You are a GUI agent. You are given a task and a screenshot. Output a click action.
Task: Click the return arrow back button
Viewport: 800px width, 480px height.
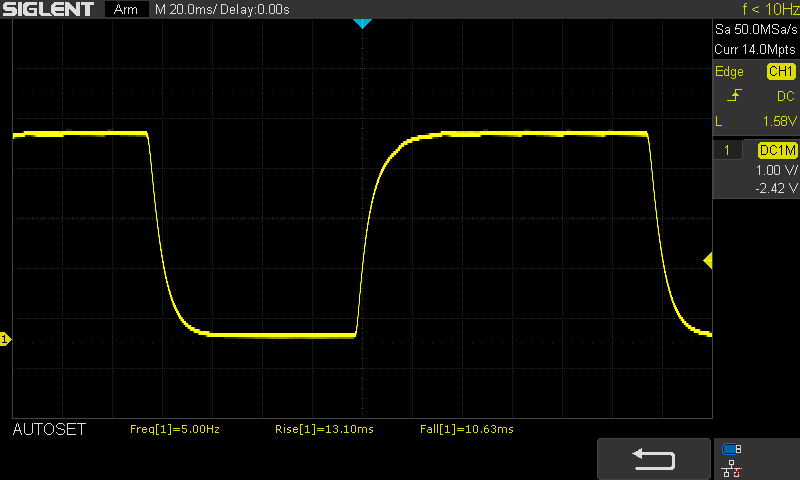click(654, 459)
